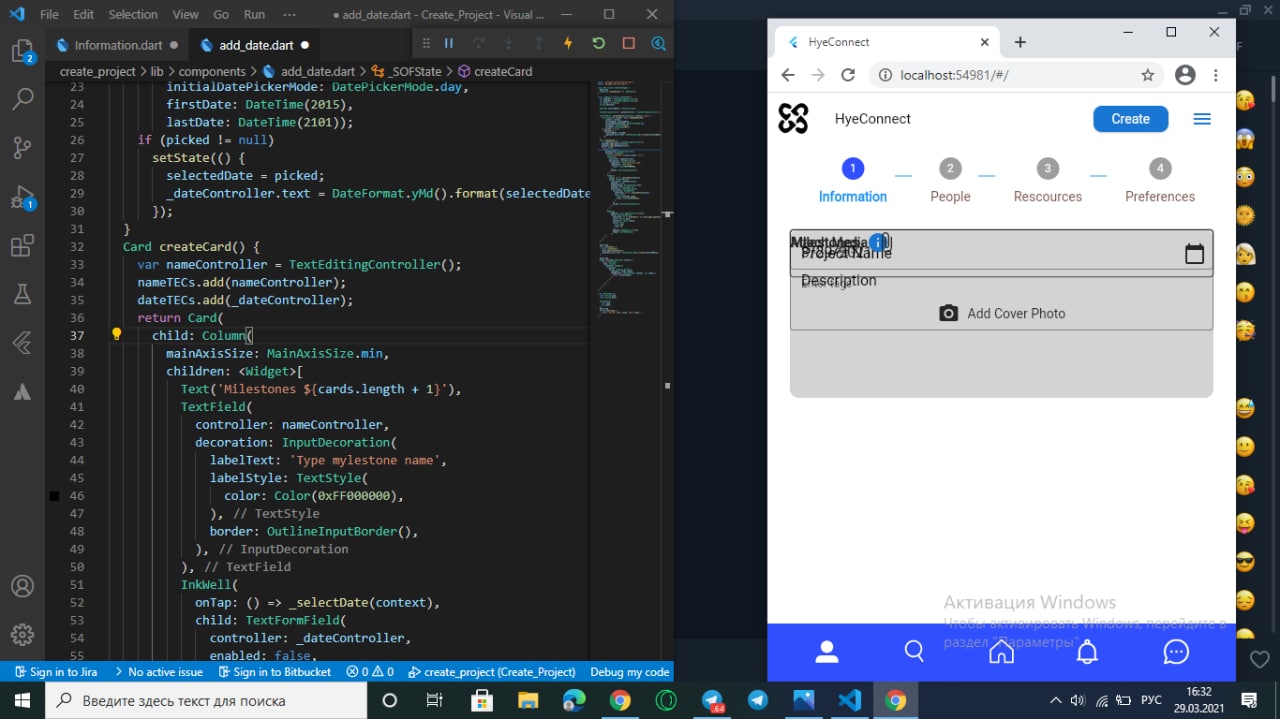Click Debug my code status item
Viewport: 1280px width, 719px height.
[x=630, y=672]
